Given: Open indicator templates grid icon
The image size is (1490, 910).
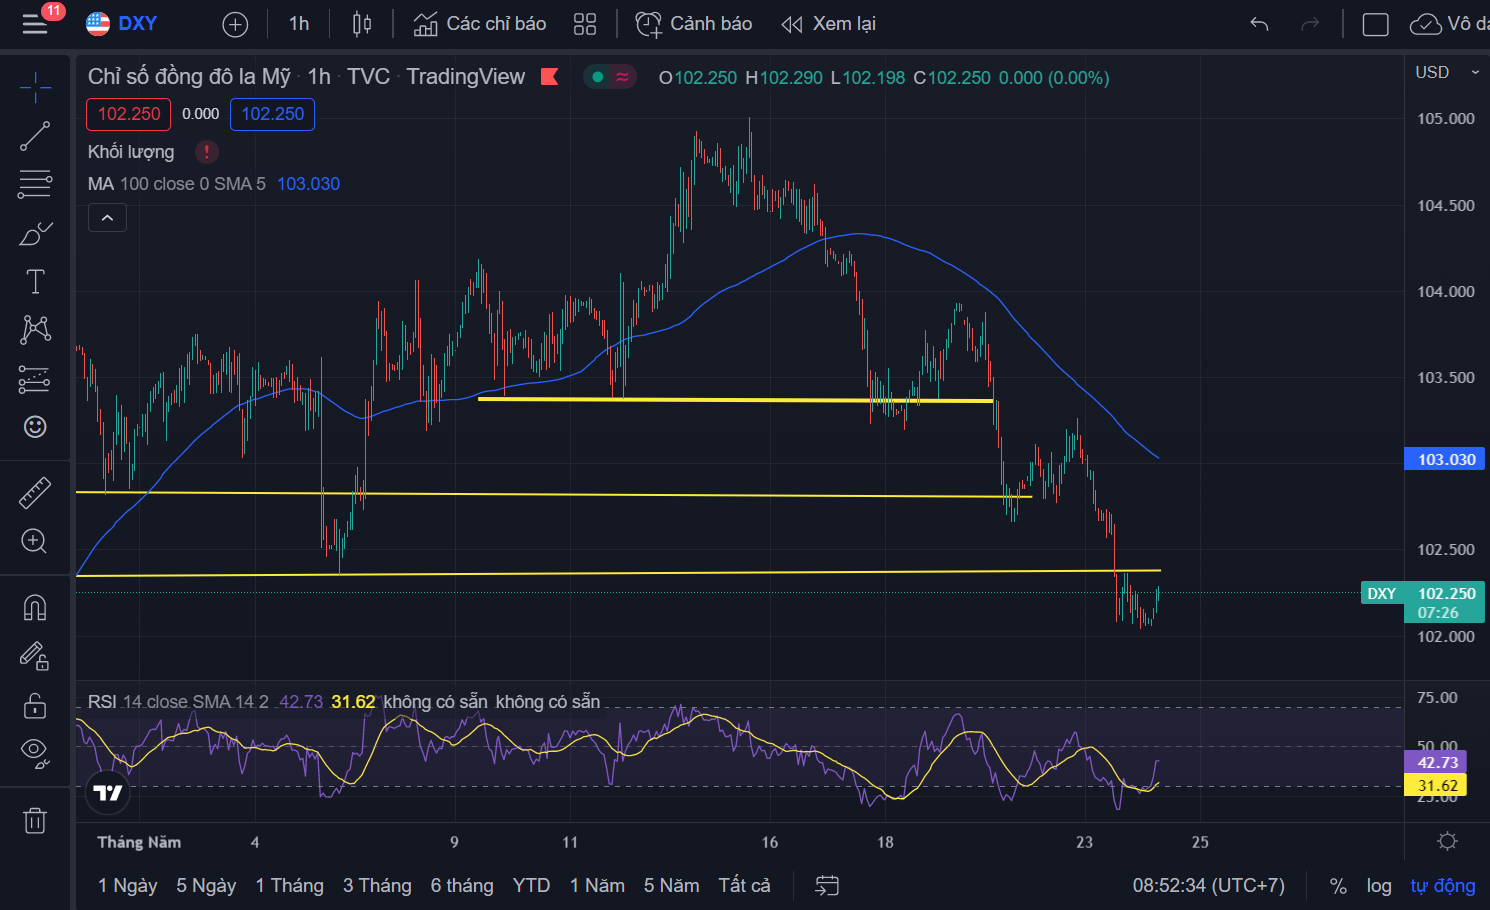Looking at the screenshot, I should (585, 24).
